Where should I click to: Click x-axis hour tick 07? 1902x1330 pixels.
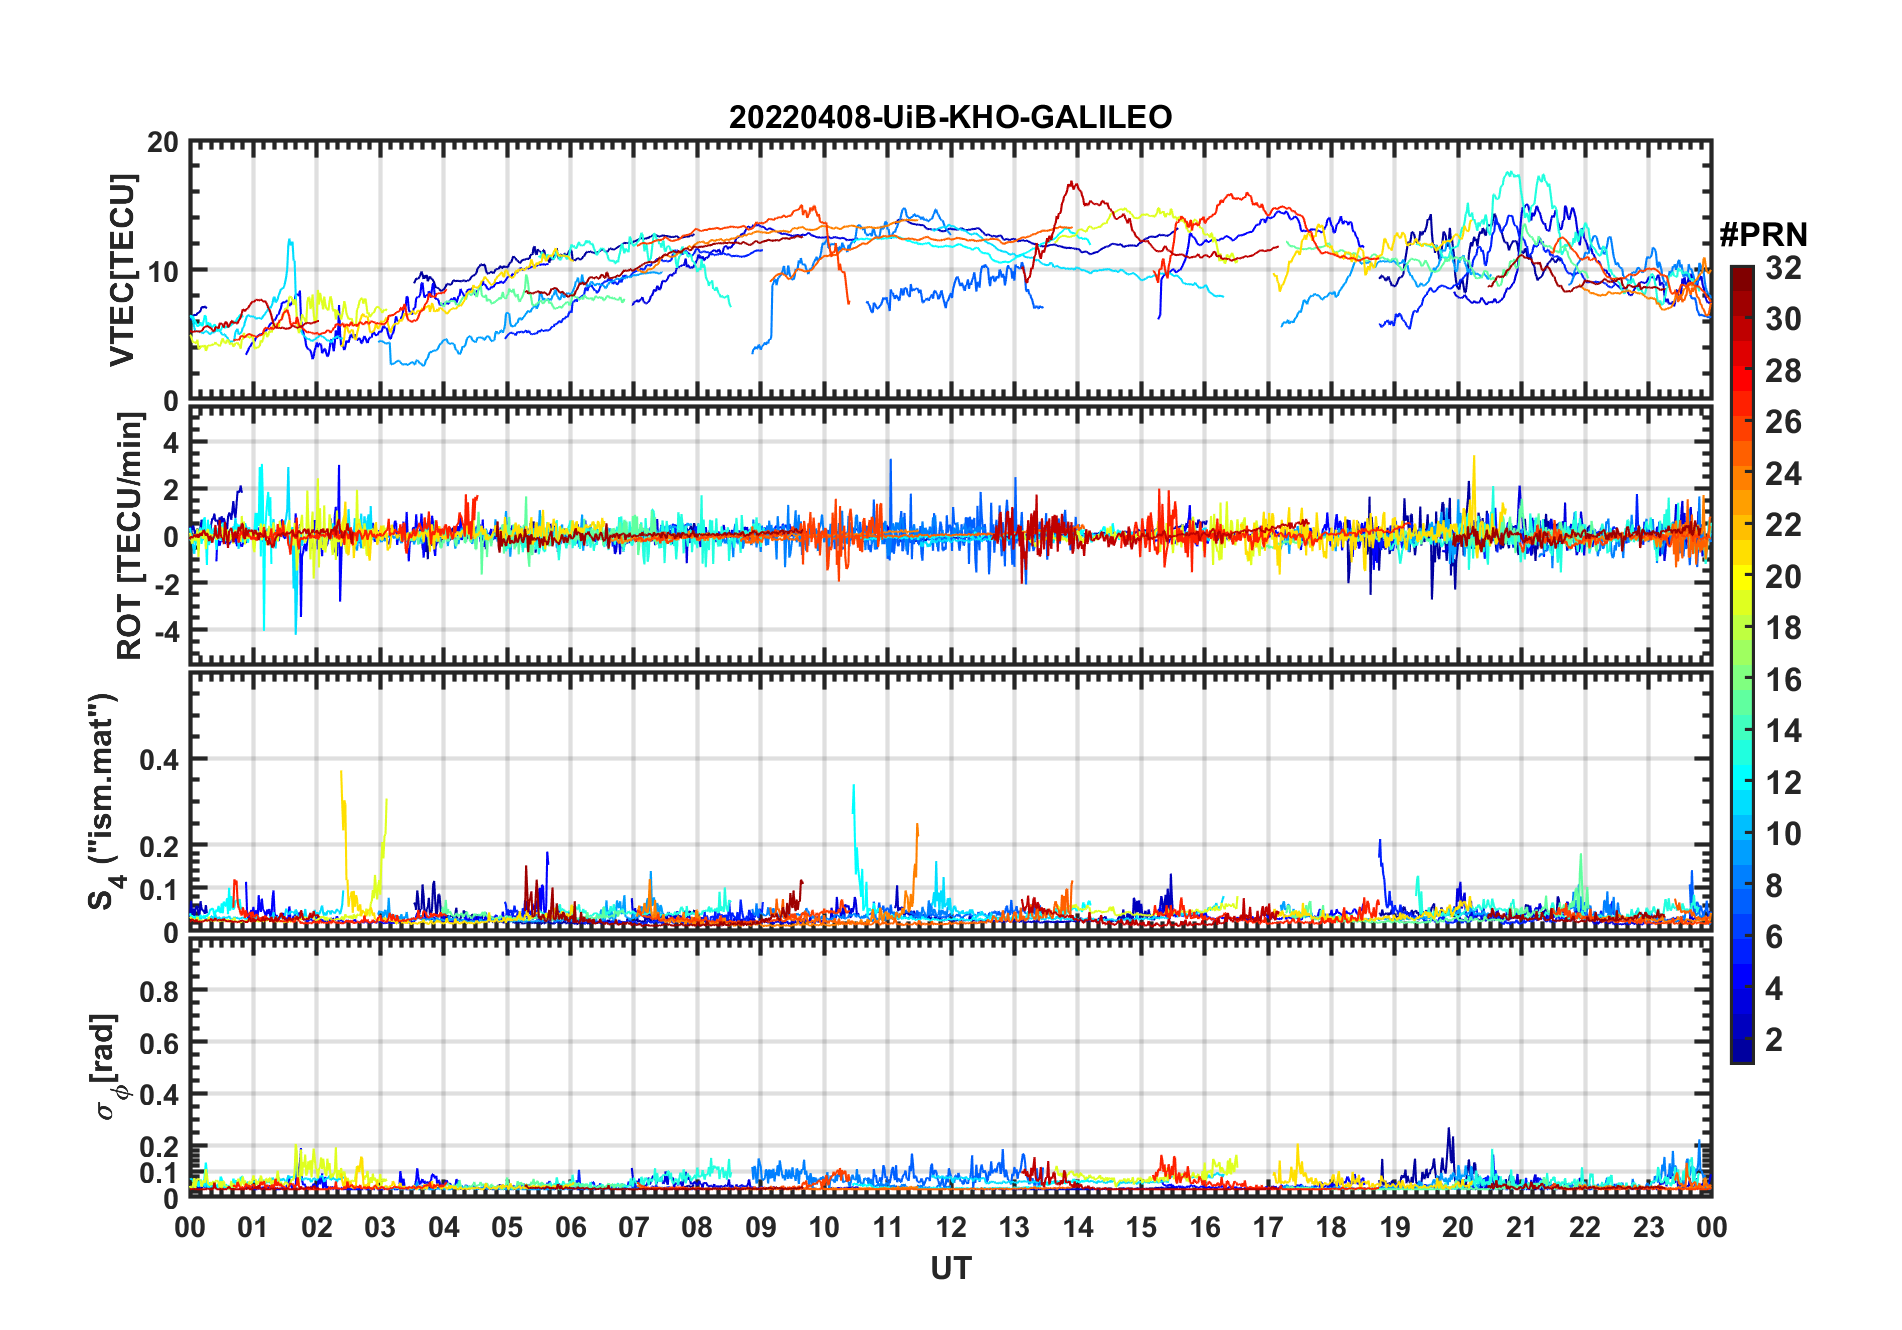[634, 1227]
